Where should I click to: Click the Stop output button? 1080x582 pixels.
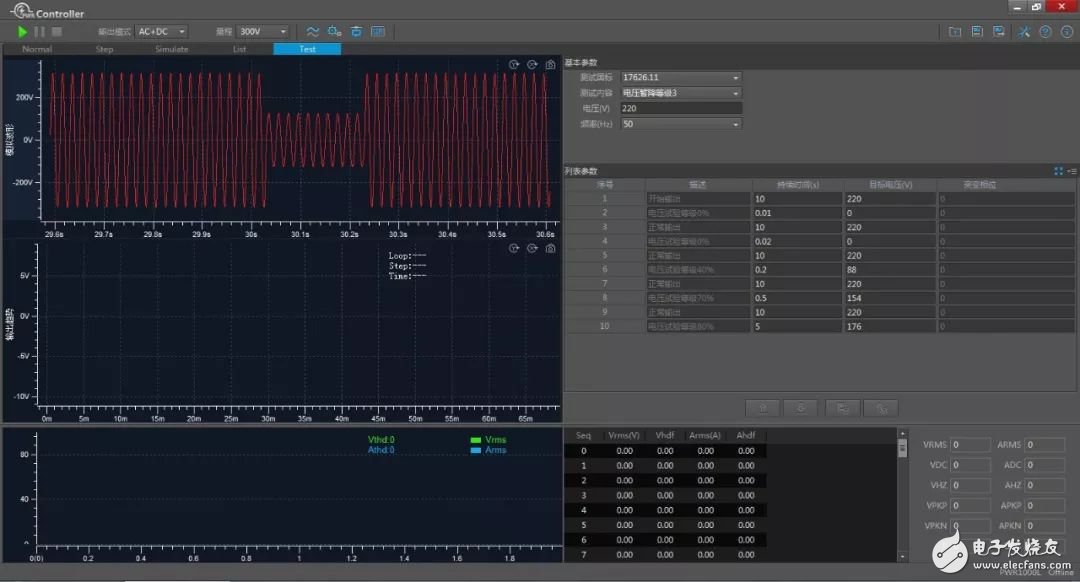point(57,32)
